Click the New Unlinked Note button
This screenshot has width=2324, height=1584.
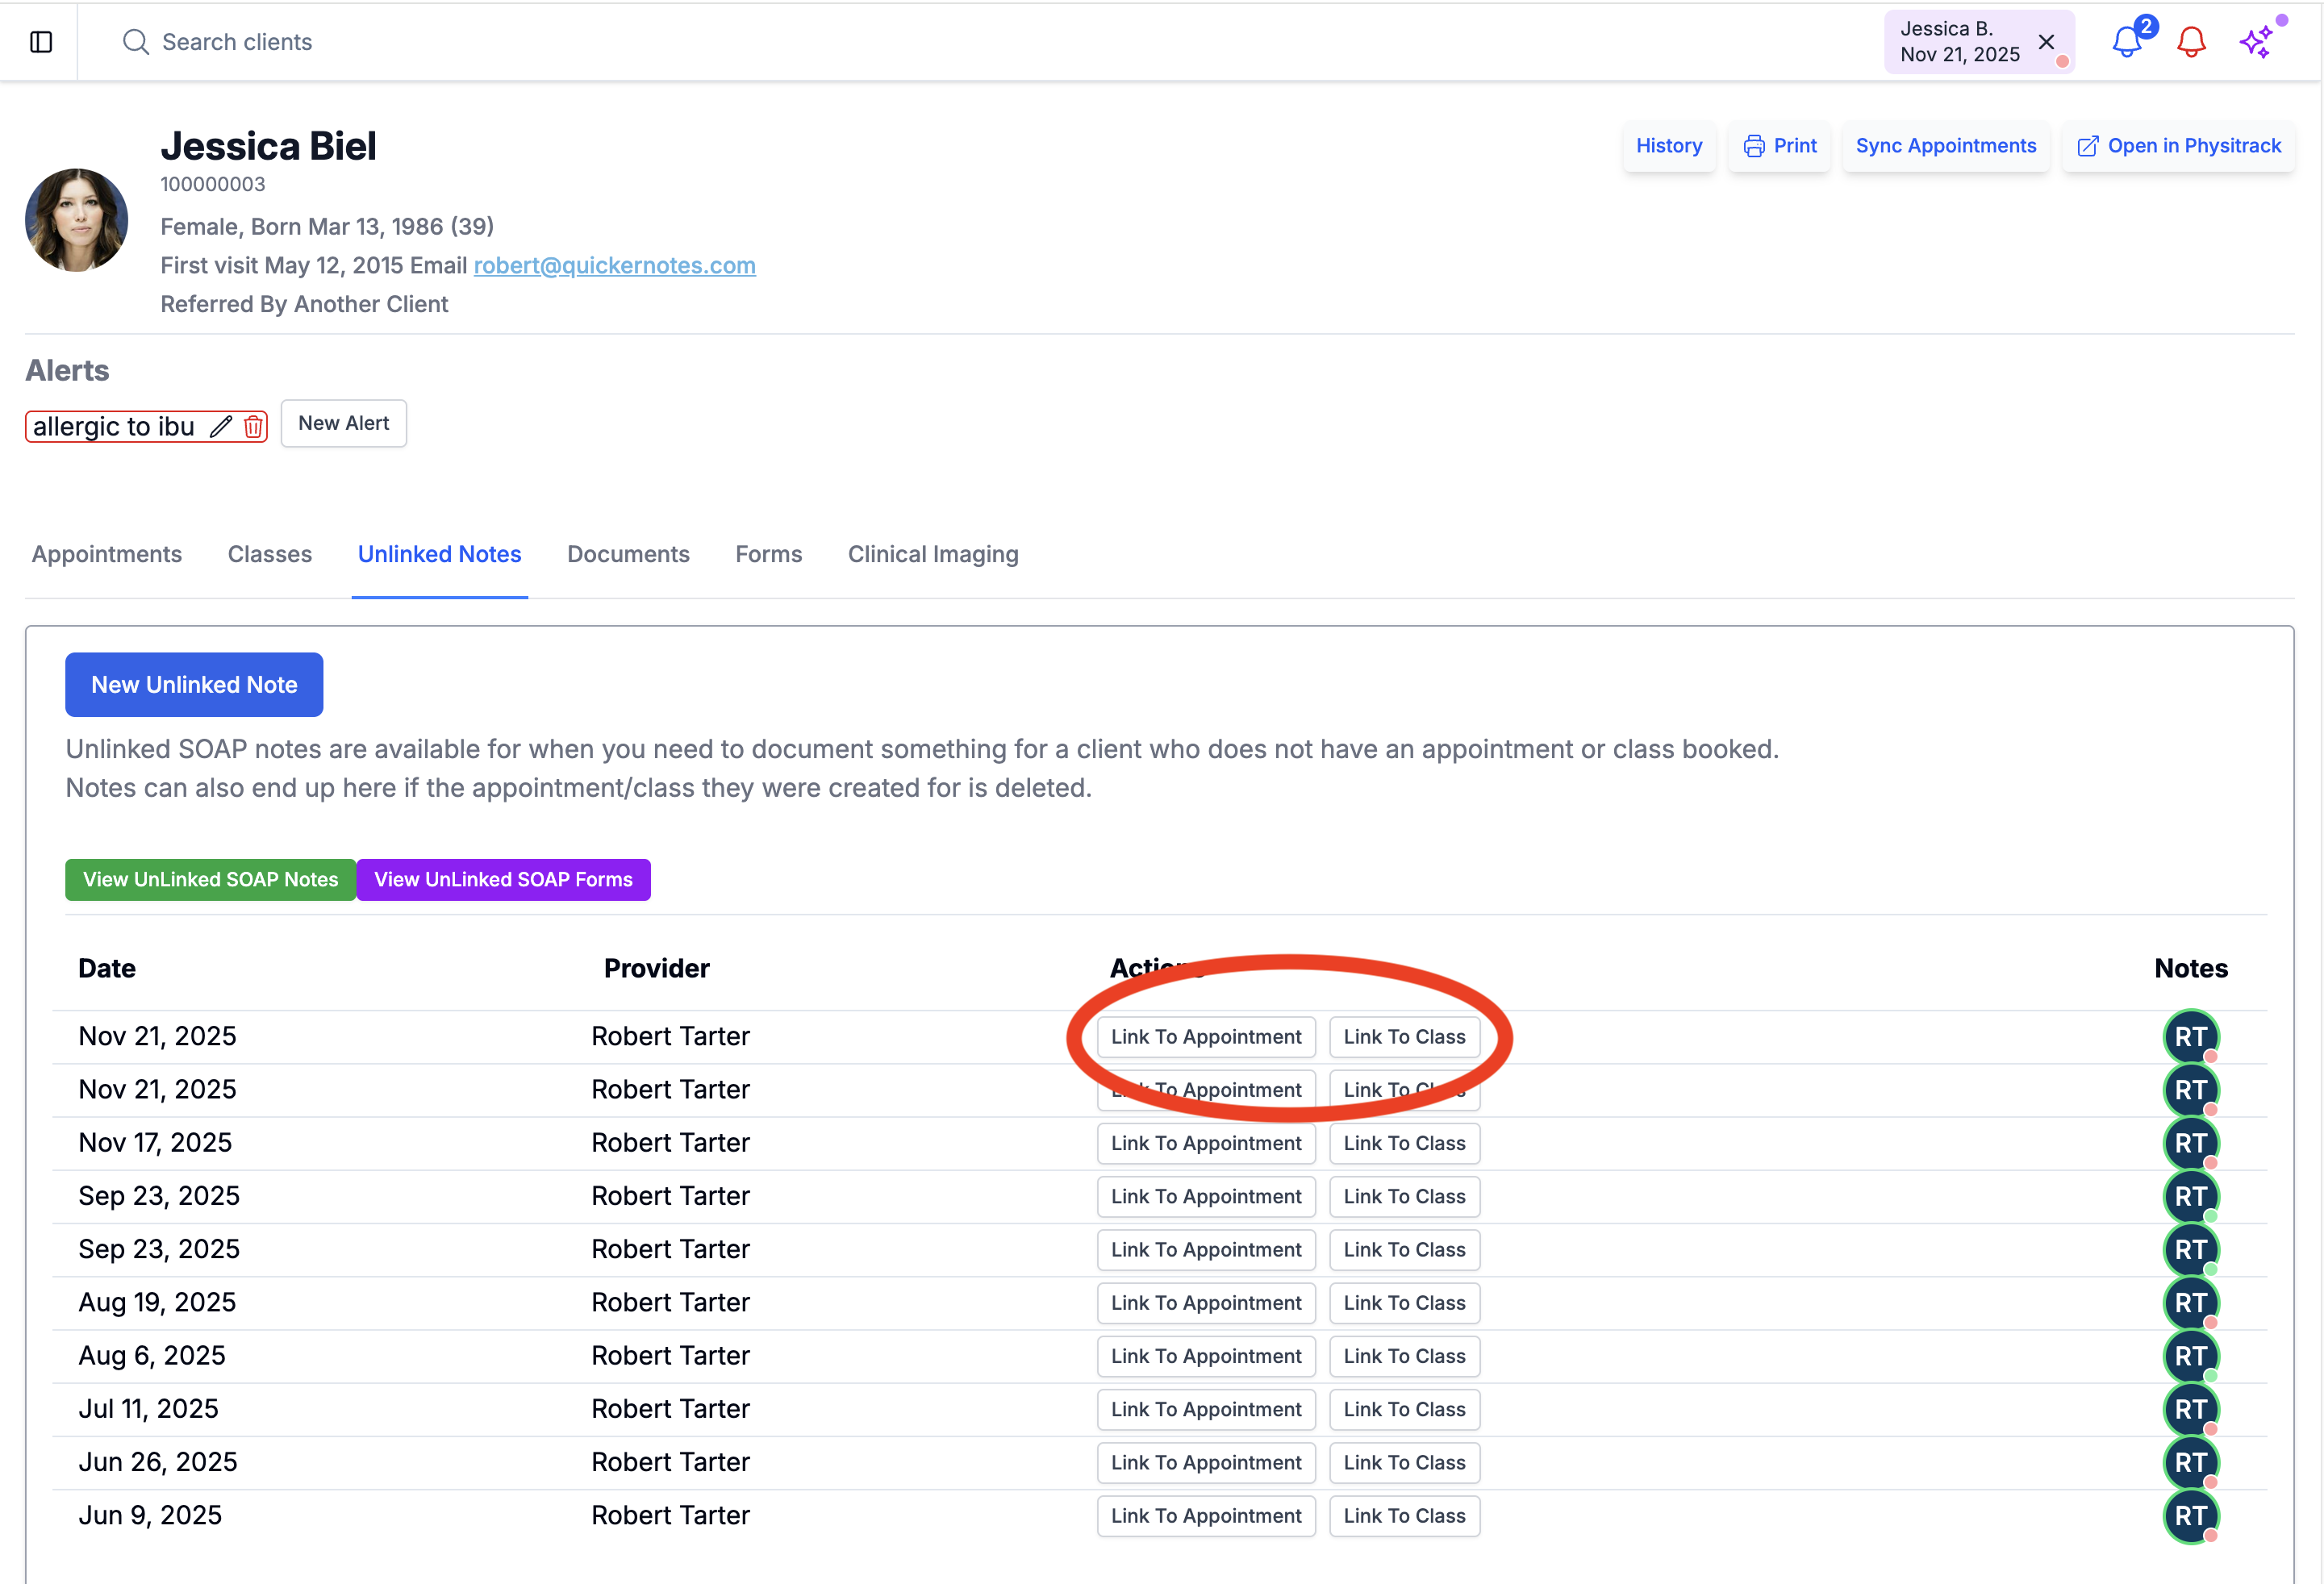tap(194, 685)
